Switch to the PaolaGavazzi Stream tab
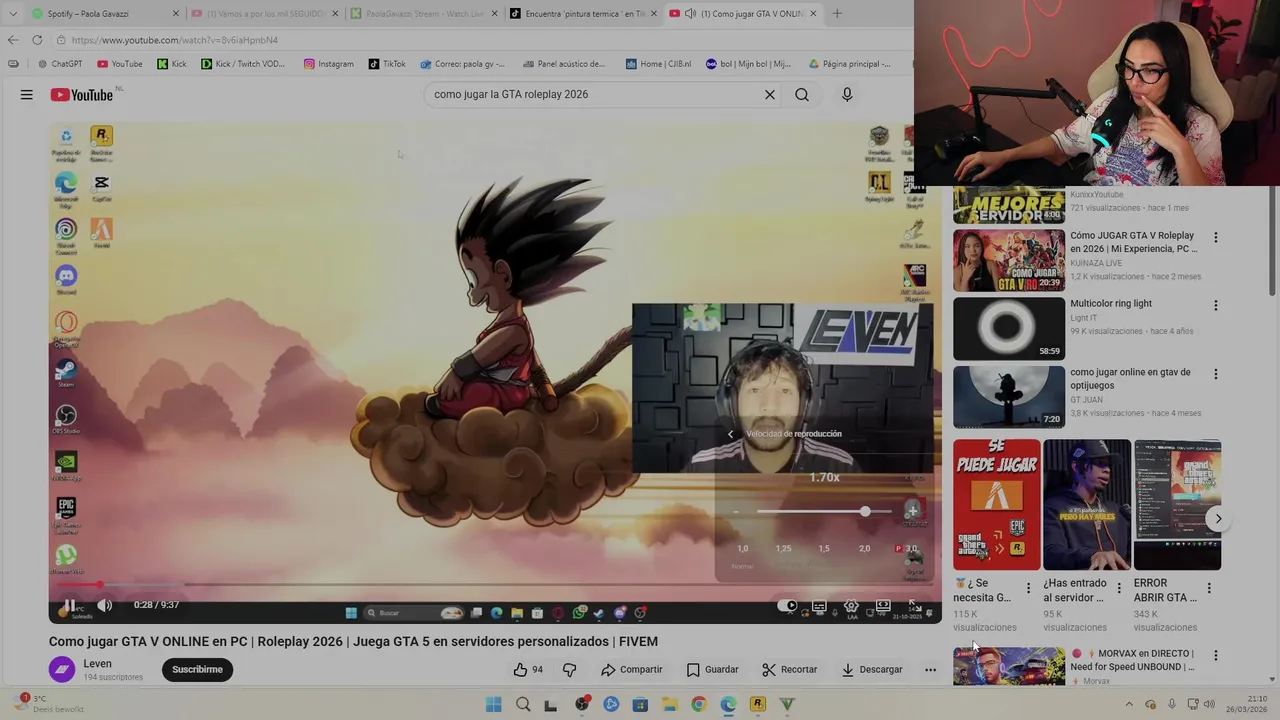Image resolution: width=1280 pixels, height=720 pixels. click(424, 14)
